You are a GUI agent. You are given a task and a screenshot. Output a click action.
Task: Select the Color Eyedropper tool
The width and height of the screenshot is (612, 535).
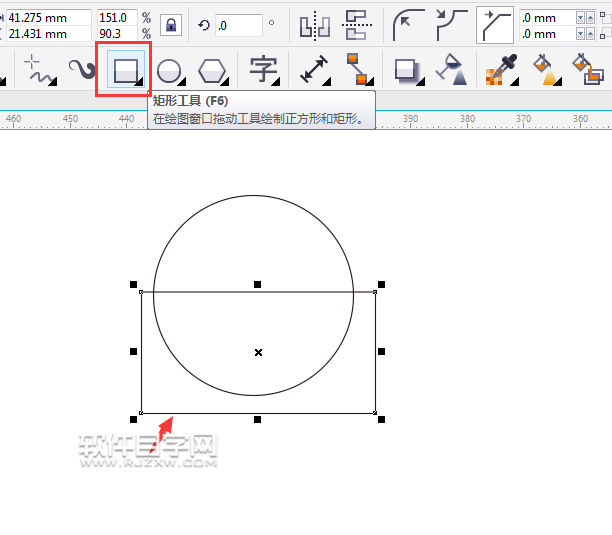(x=499, y=70)
